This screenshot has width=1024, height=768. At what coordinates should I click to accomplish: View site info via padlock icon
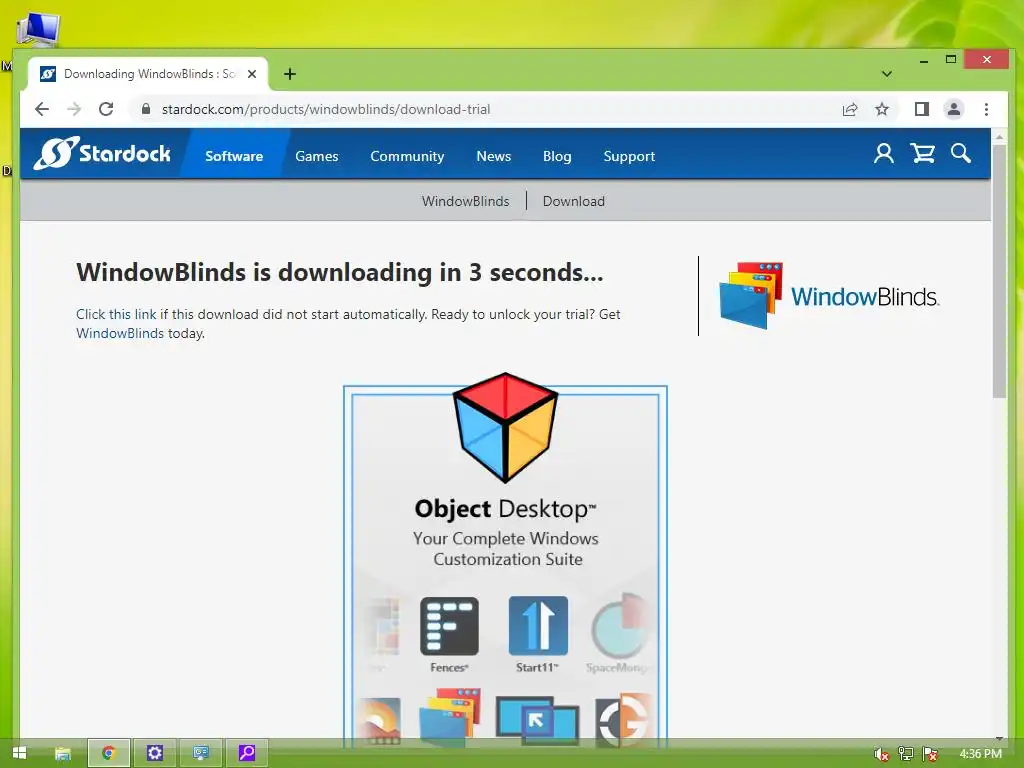click(x=146, y=109)
